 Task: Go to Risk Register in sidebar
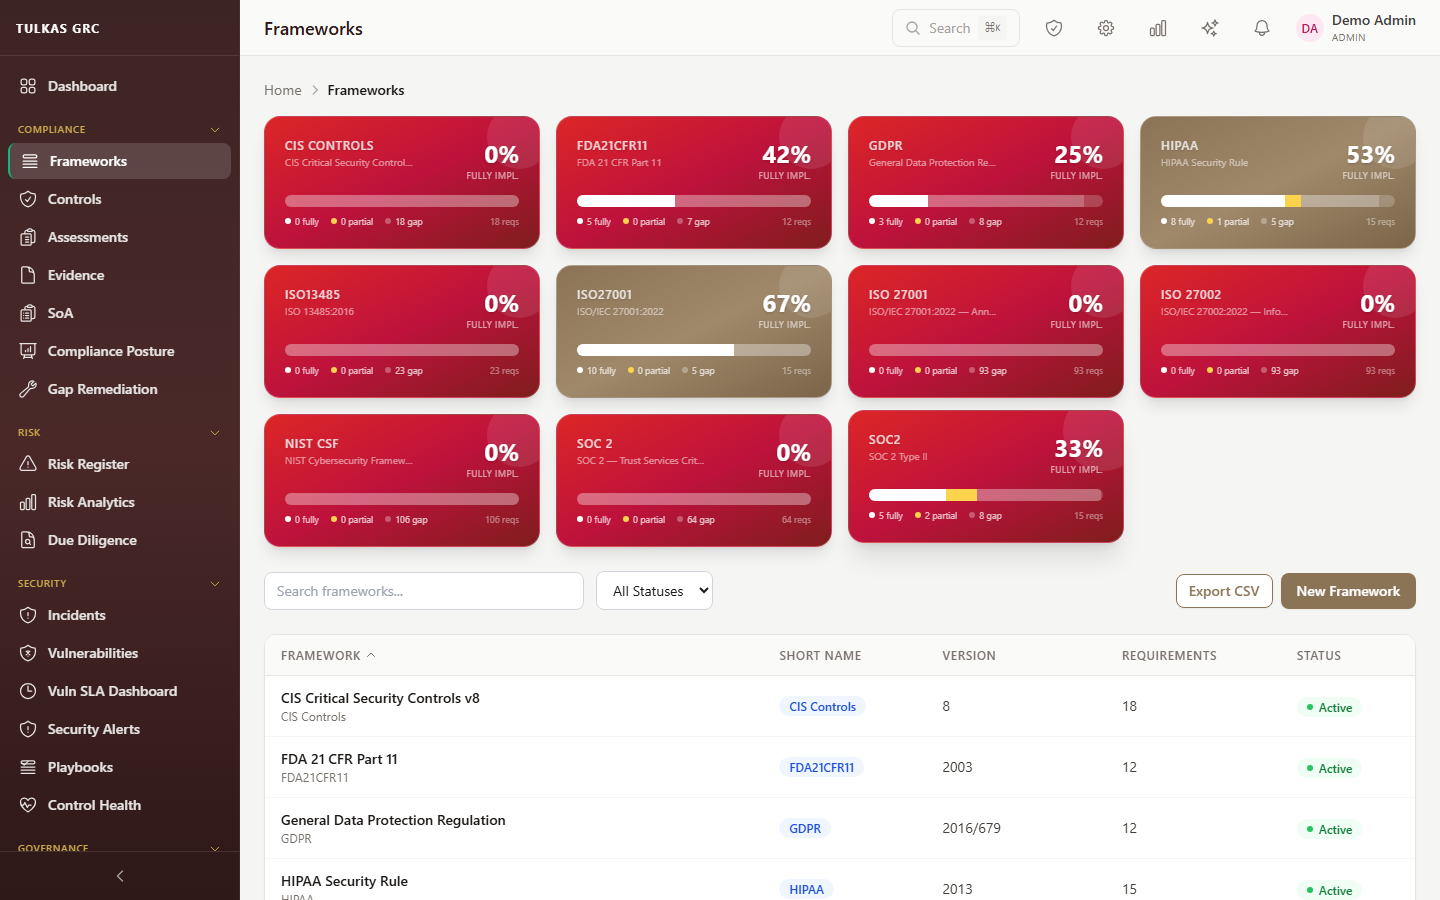pyautogui.click(x=120, y=464)
